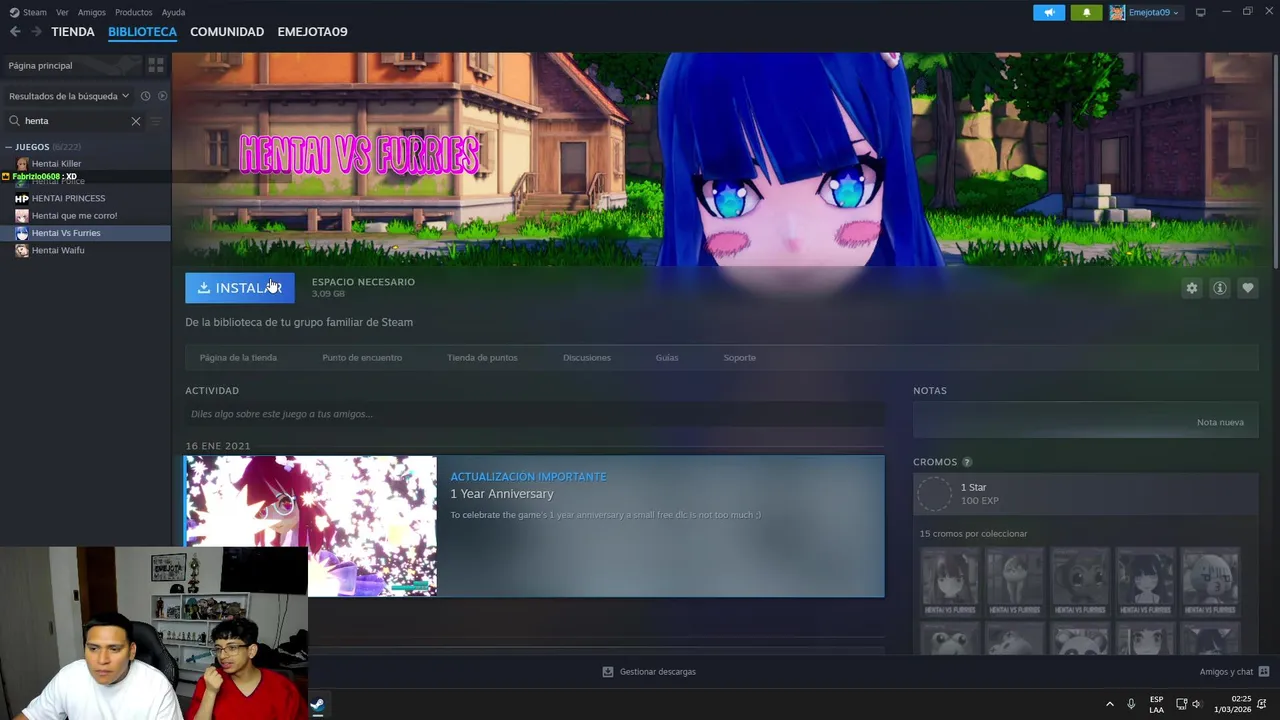Open the 1 Star badge entry

coord(1085,494)
